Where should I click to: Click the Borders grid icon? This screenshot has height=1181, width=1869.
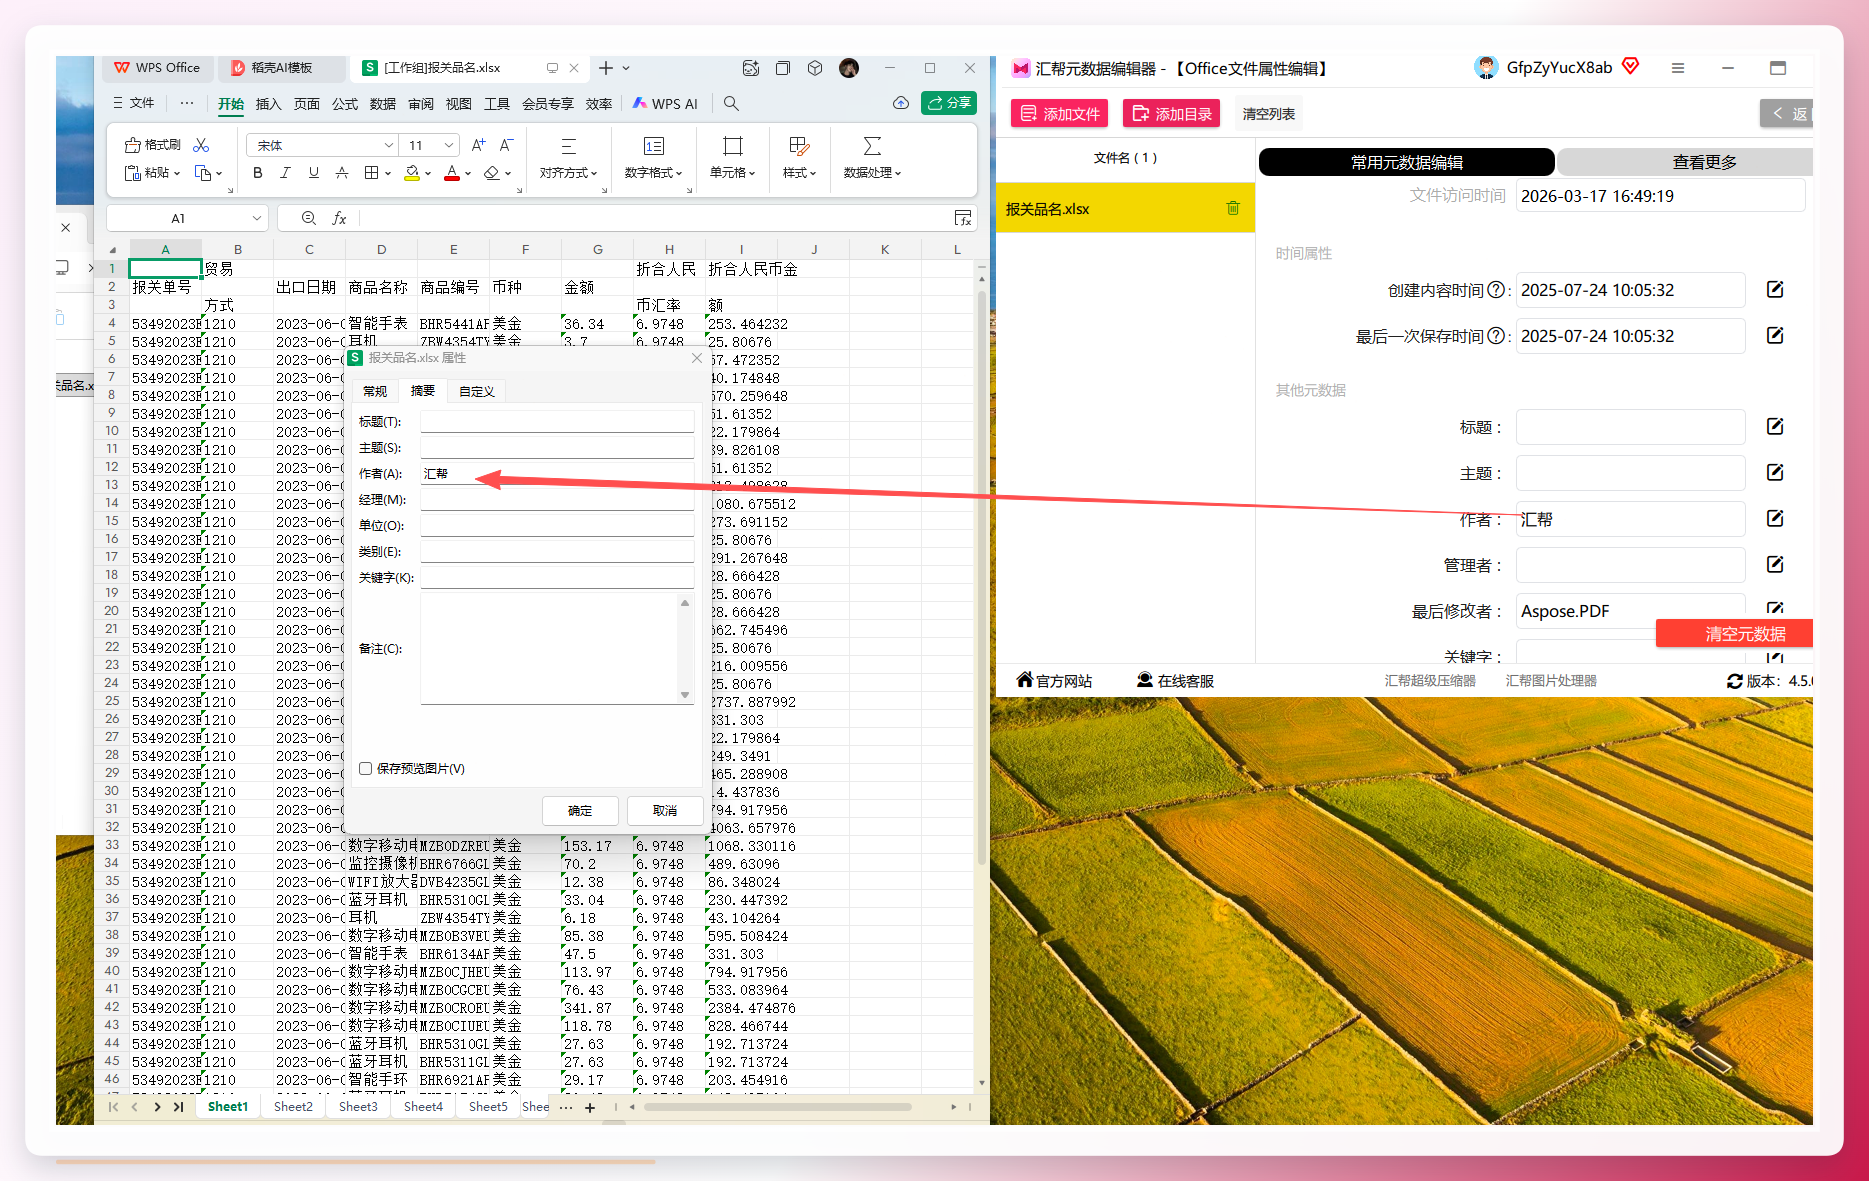[371, 173]
